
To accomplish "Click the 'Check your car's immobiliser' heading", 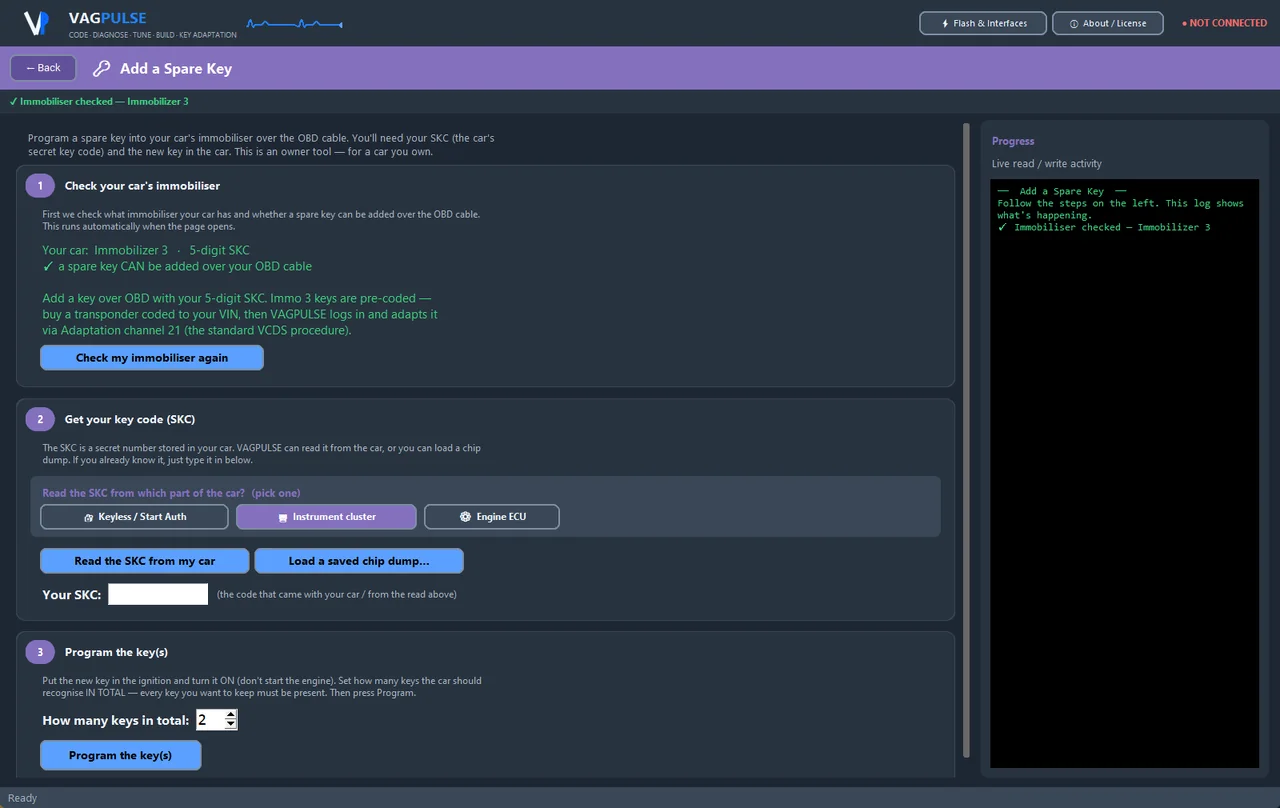I will coord(142,186).
